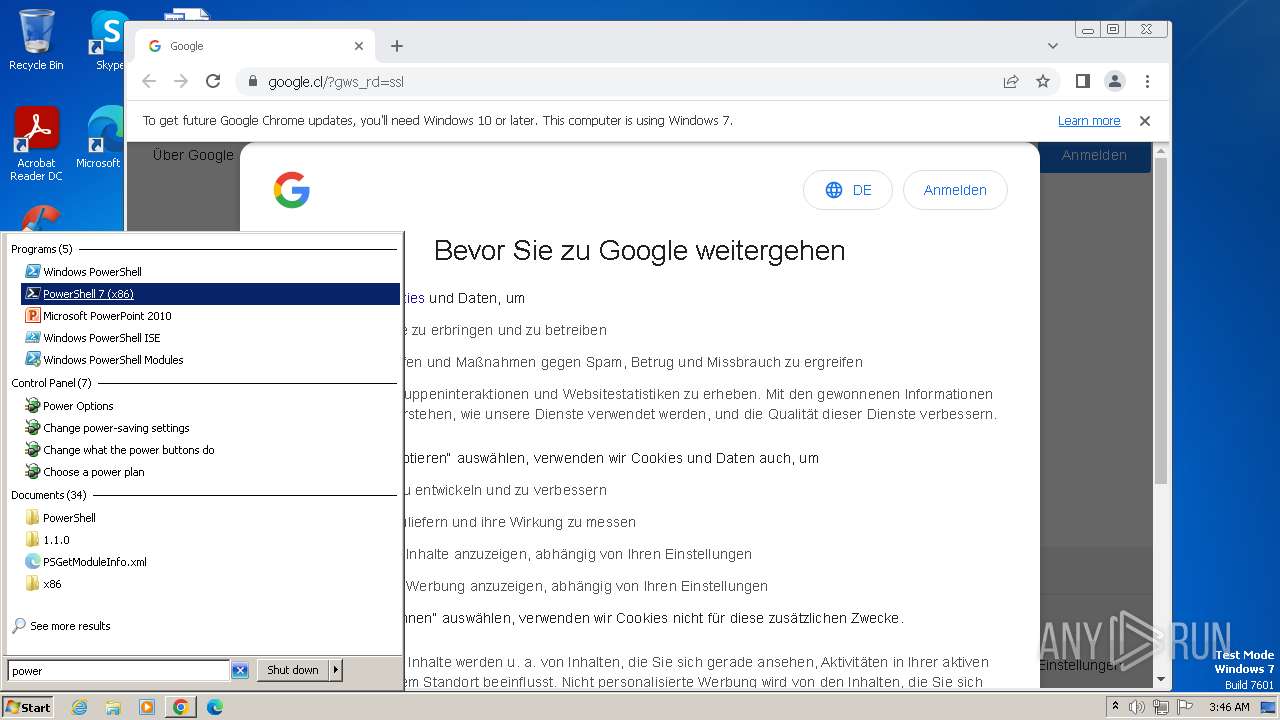Click the Programs (5) group header
Screen dimensions: 1280x720
pos(42,249)
